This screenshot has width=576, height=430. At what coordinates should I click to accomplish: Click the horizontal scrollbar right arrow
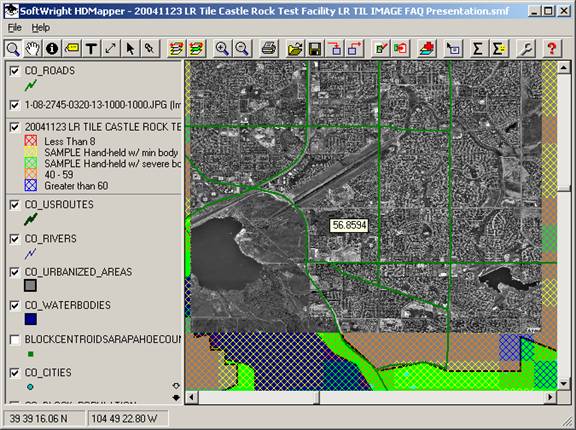550,397
